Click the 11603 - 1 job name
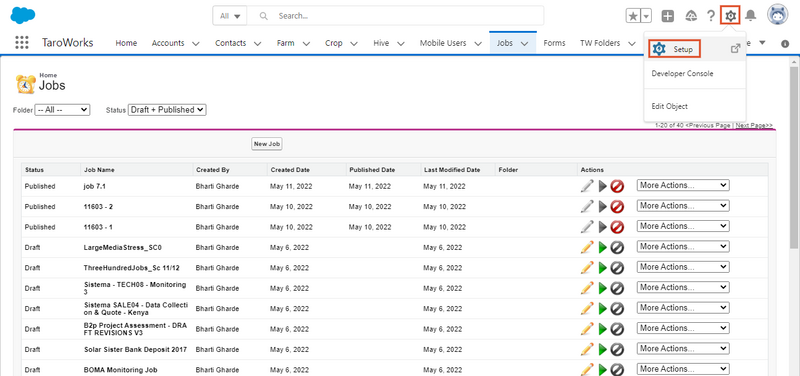This screenshot has width=800, height=376. click(x=98, y=227)
